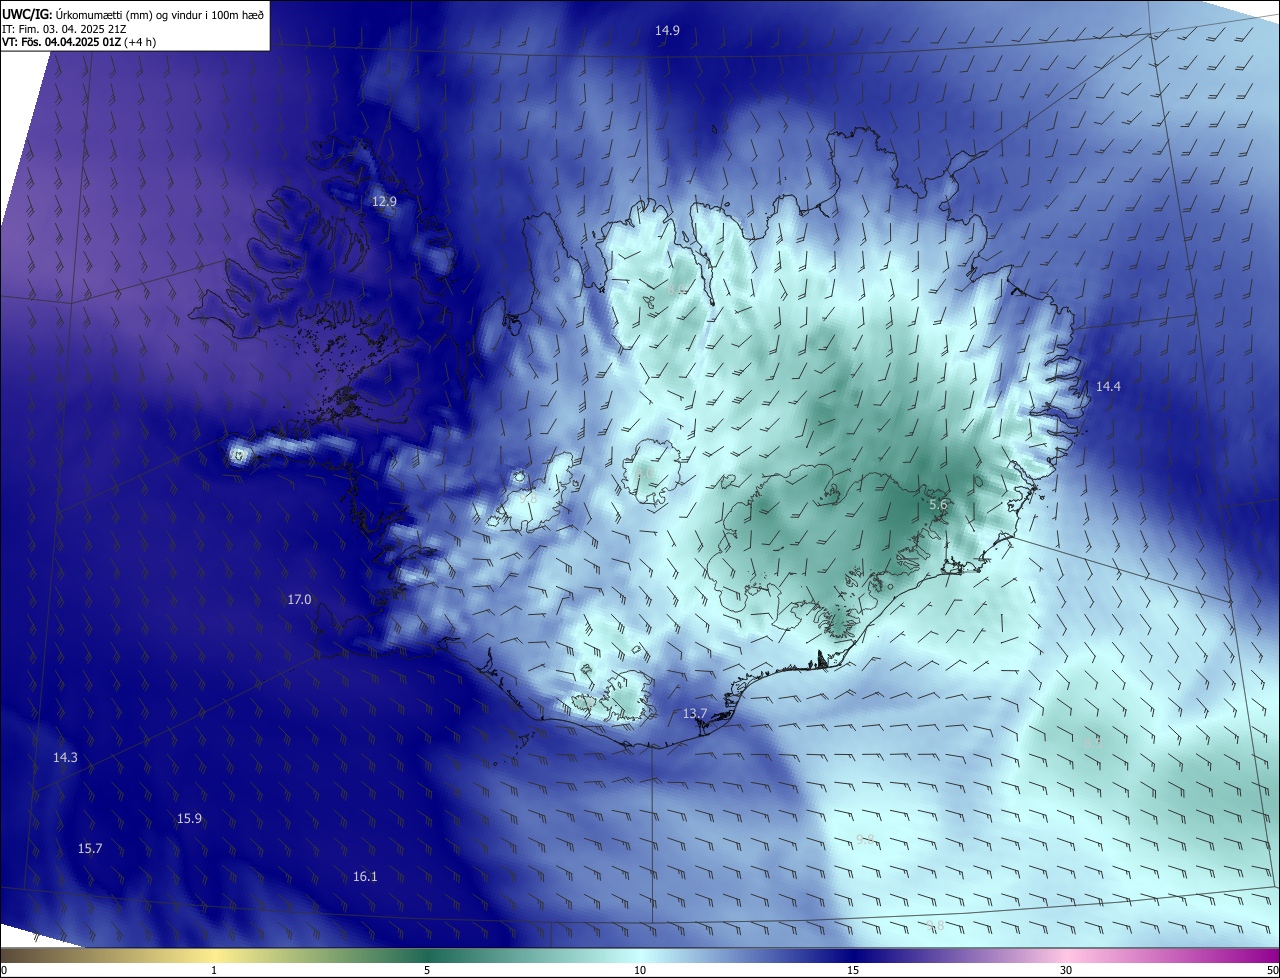The width and height of the screenshot is (1280, 978).
Task: Click the 15.7 value label
Action: click(89, 849)
